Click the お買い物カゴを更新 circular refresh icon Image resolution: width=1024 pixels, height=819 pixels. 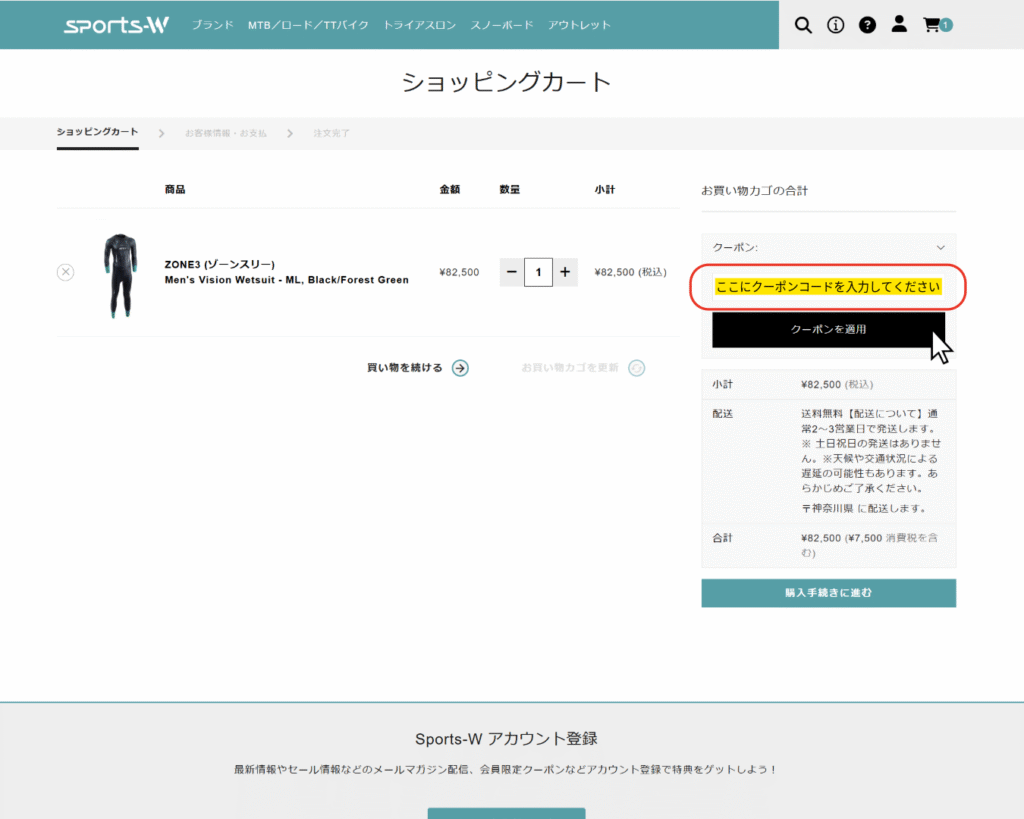point(637,367)
